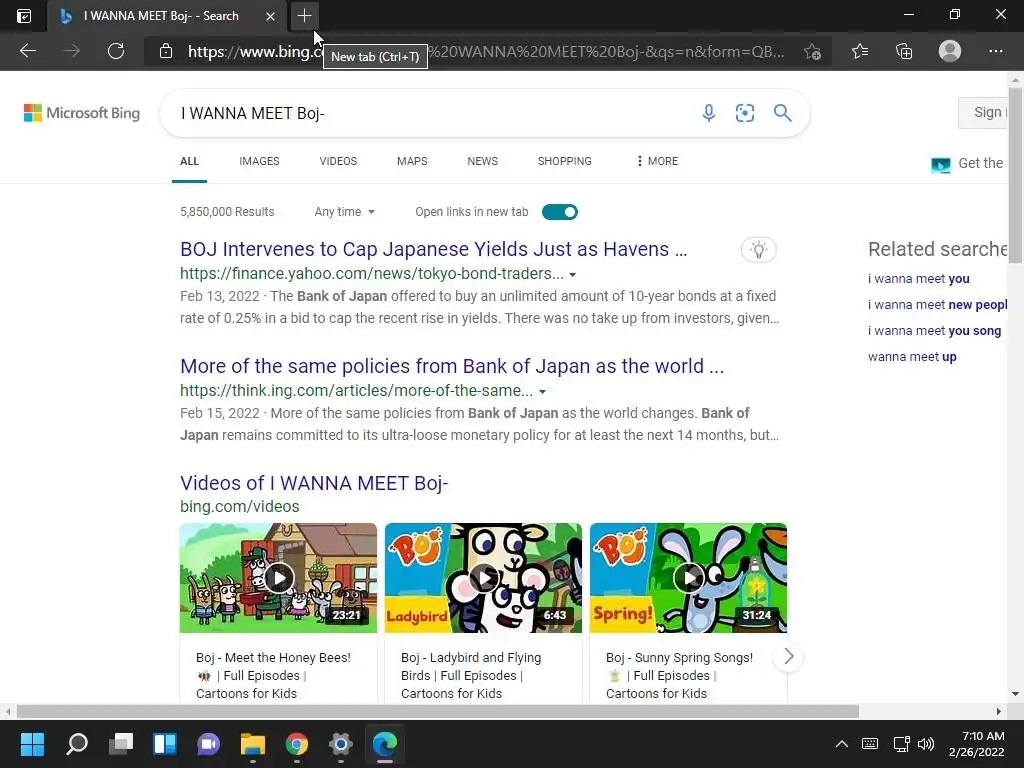
Task: Expand the think.ing.com URL dropdown arrow
Action: [542, 391]
